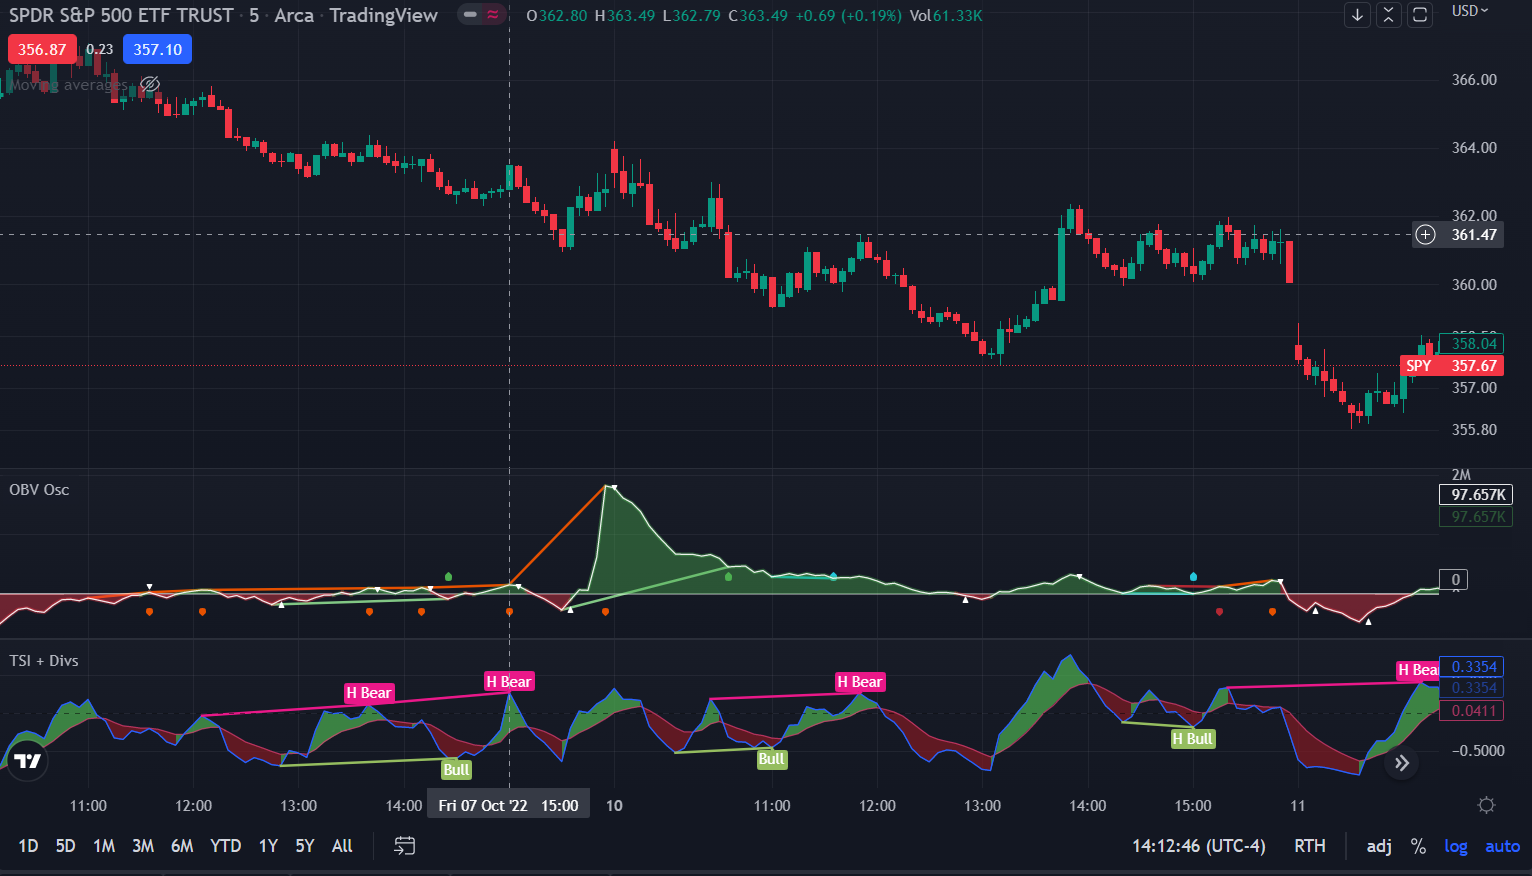The height and width of the screenshot is (876, 1532).
Task: Click the -0.5000 TSI axis label
Action: click(x=1478, y=751)
